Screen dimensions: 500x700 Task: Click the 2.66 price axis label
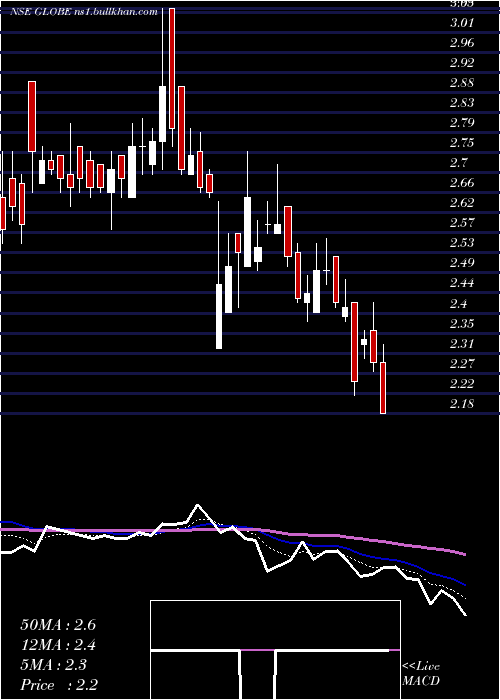pos(462,183)
